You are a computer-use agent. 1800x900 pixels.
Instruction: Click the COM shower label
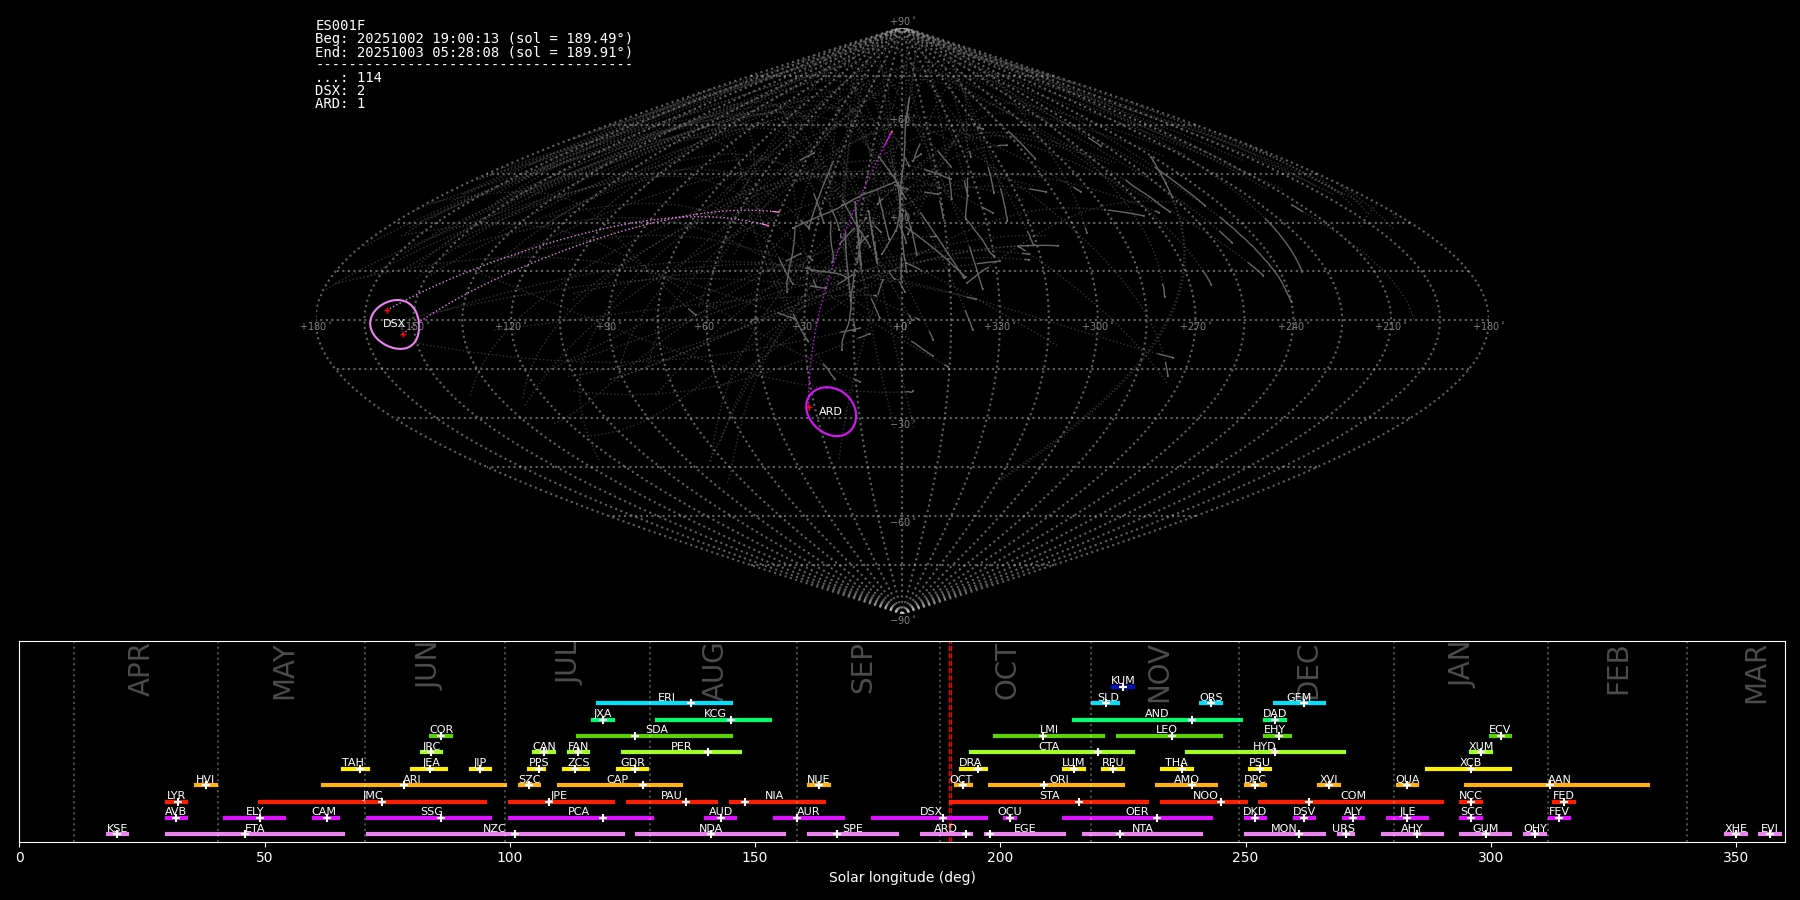pos(1353,796)
